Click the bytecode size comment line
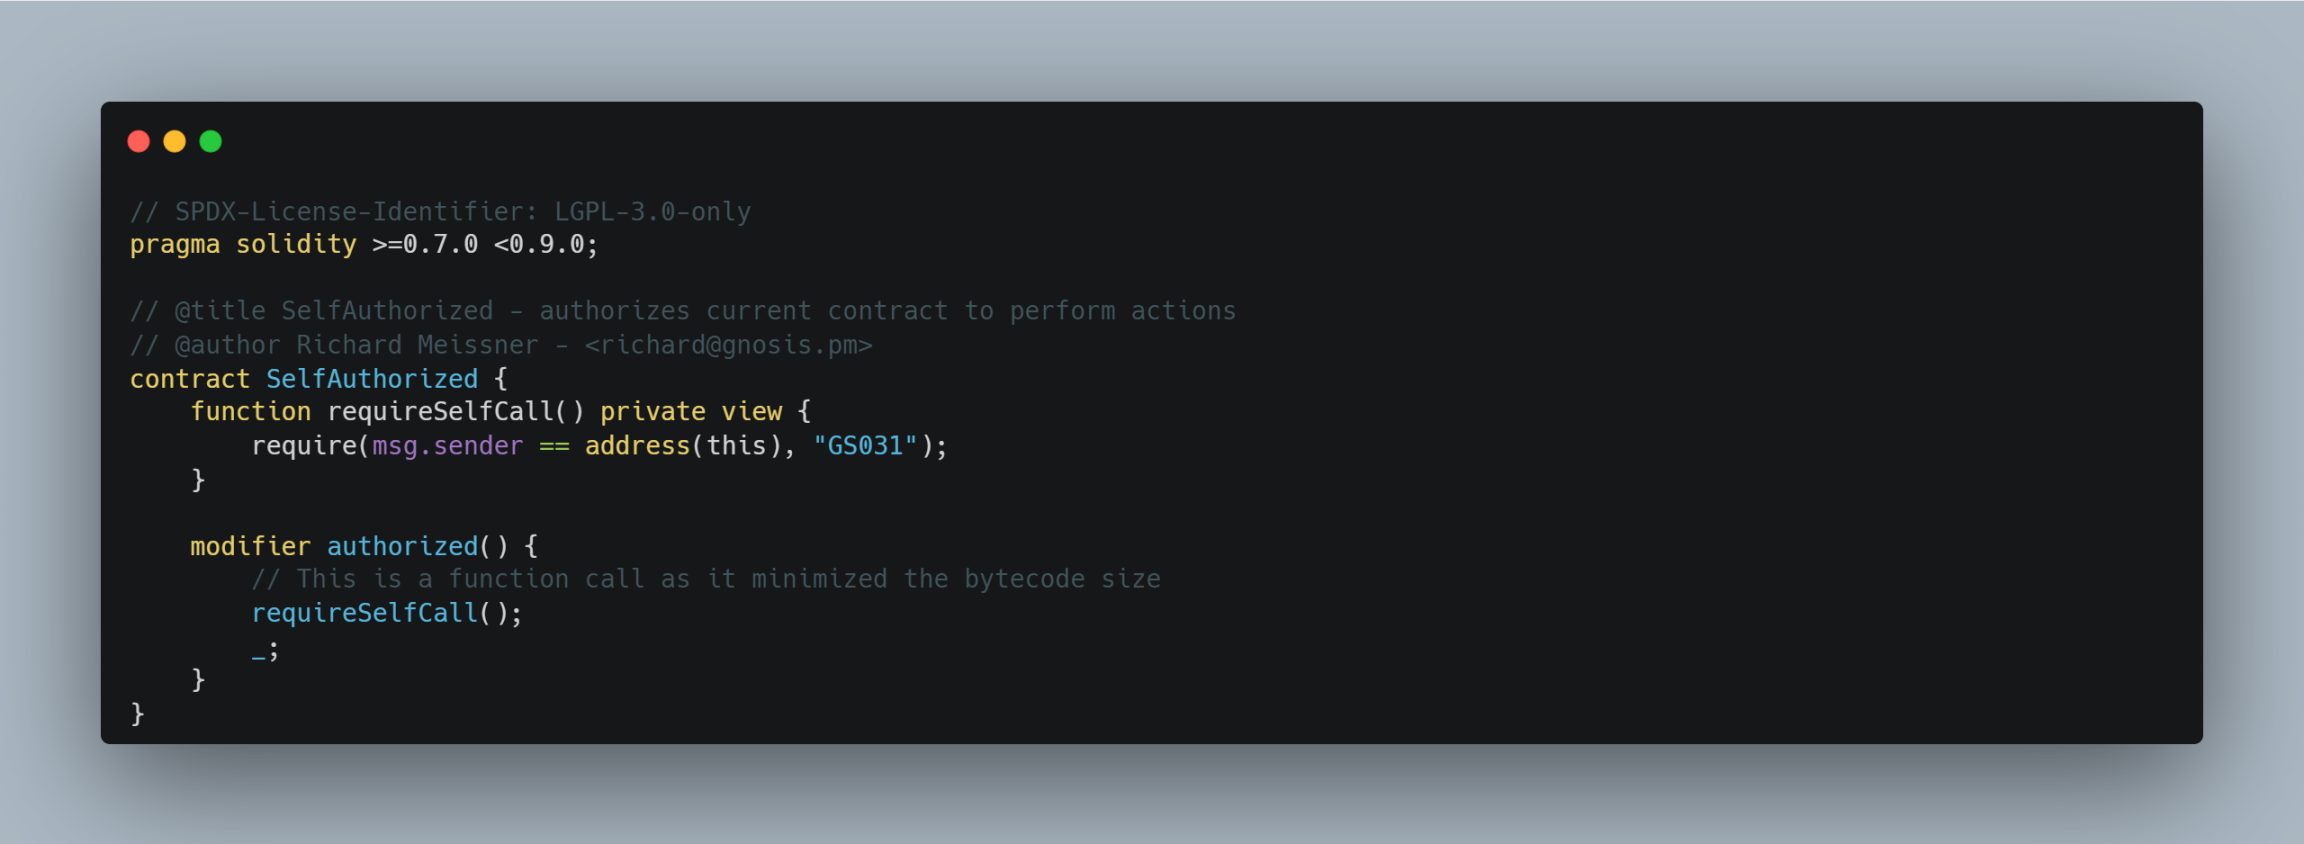Viewport: 2304px width, 844px height. [x=706, y=579]
